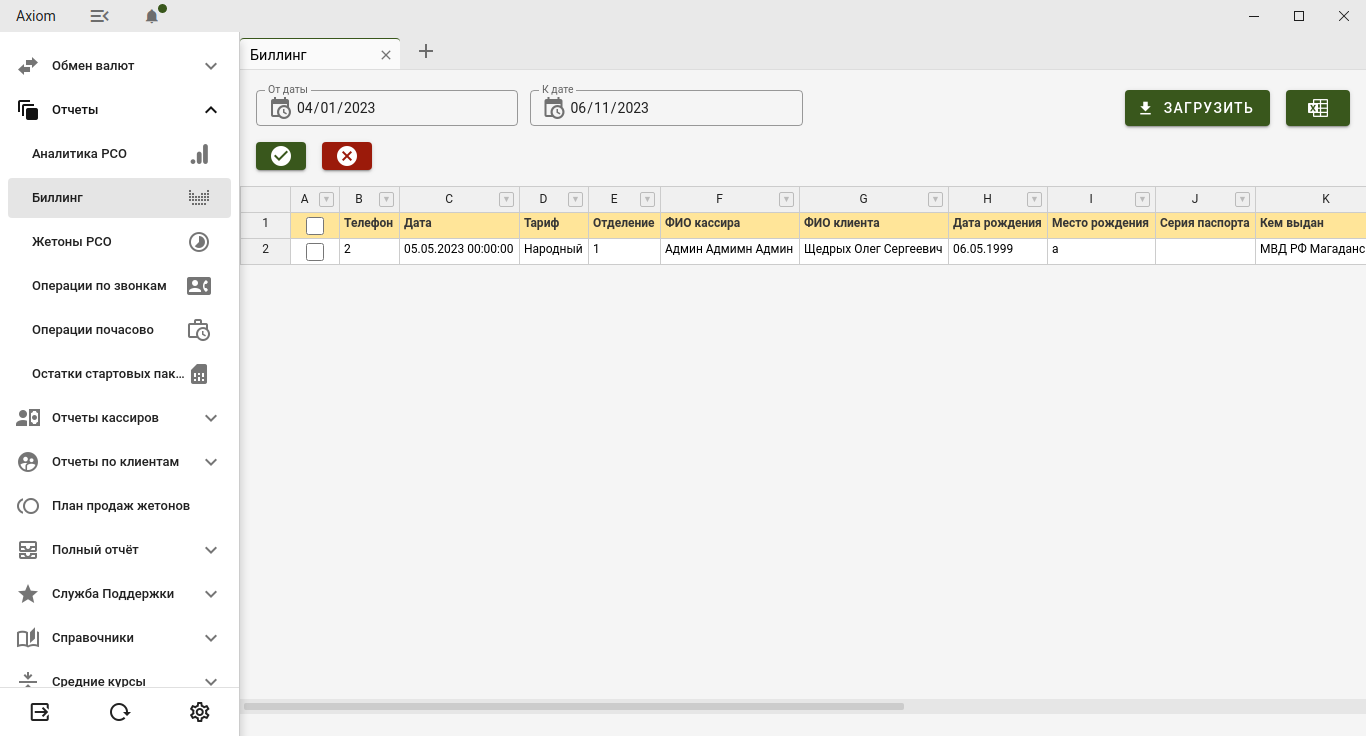Click the Операции почасово clock icon

[x=199, y=330]
